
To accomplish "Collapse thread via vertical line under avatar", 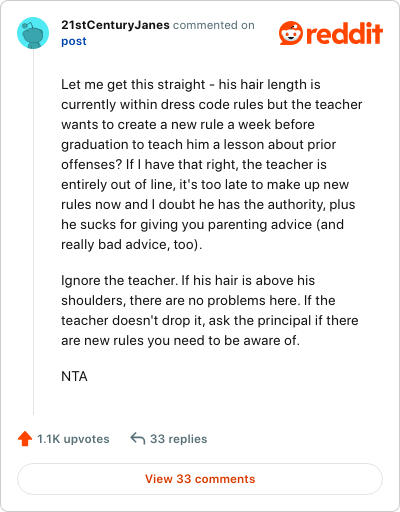I will click(33, 232).
